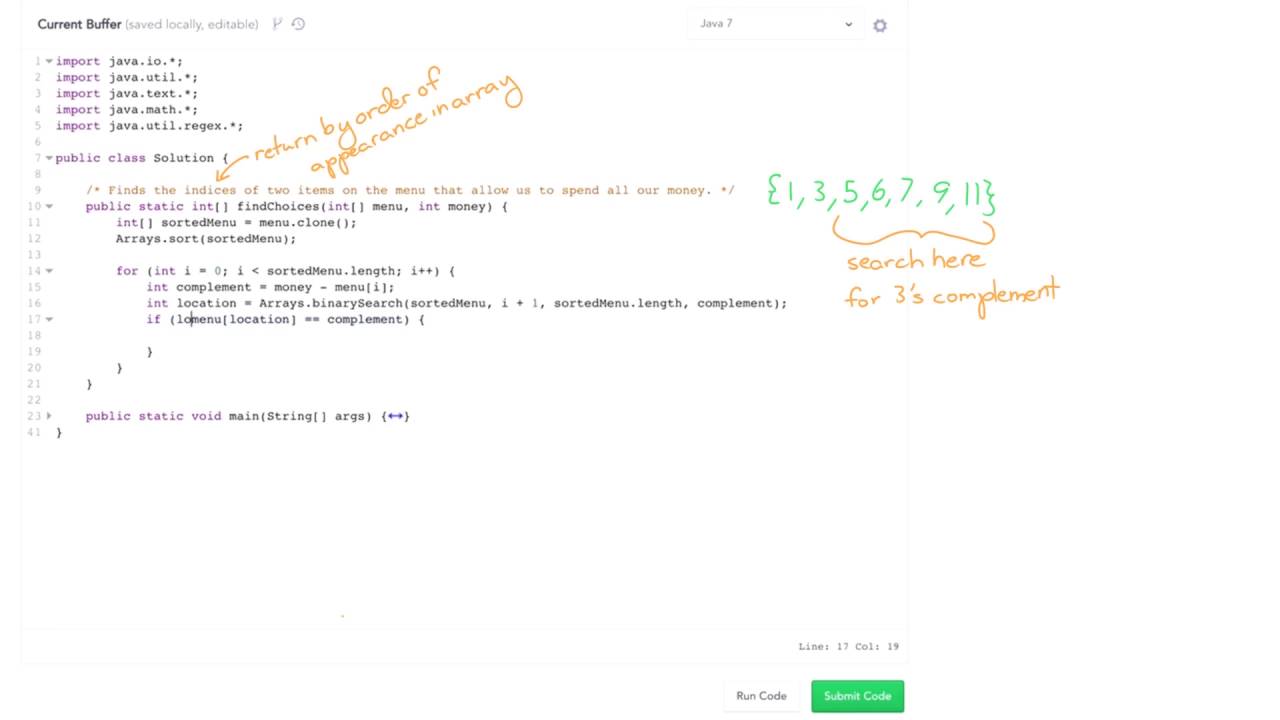Open the Java 7 language dropdown
1280x720 pixels.
click(776, 24)
